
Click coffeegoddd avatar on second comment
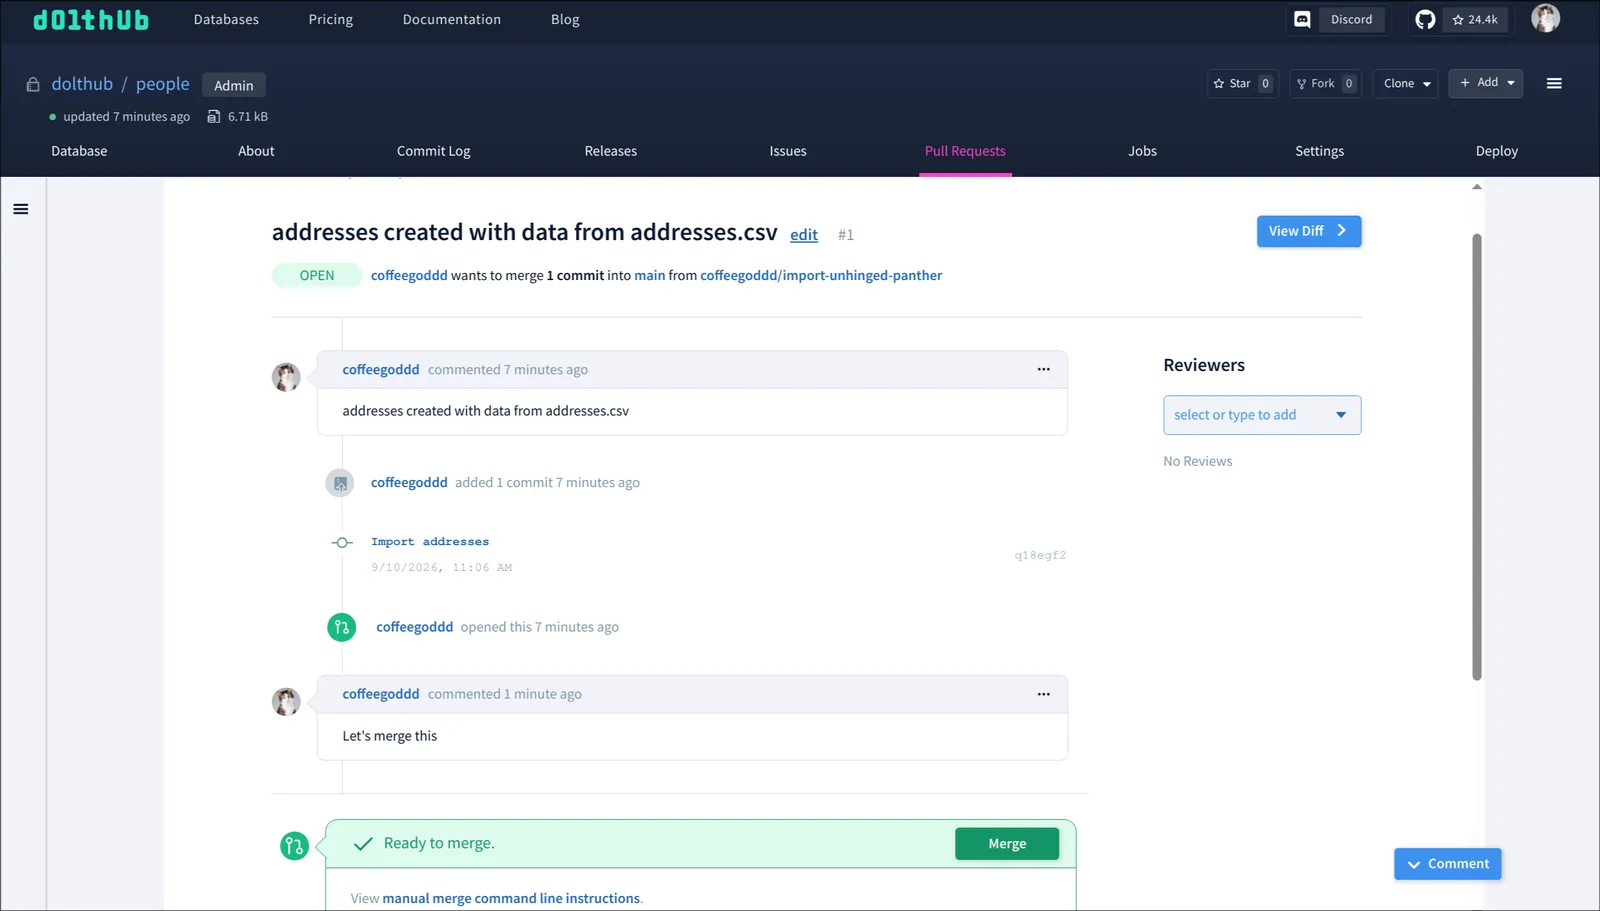286,702
